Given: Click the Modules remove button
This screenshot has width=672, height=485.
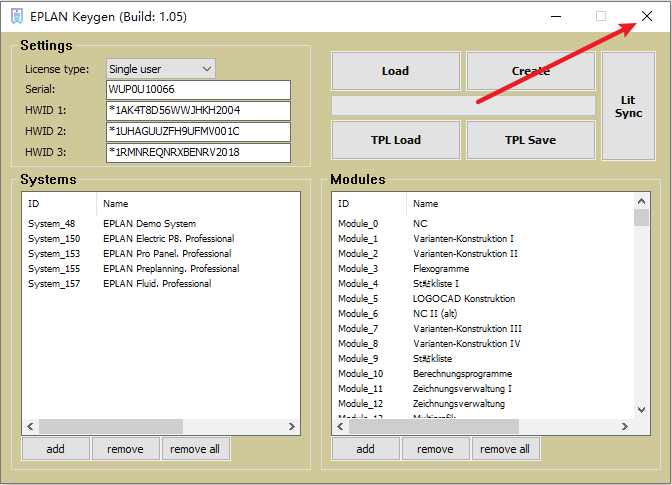Looking at the screenshot, I should [x=435, y=449].
